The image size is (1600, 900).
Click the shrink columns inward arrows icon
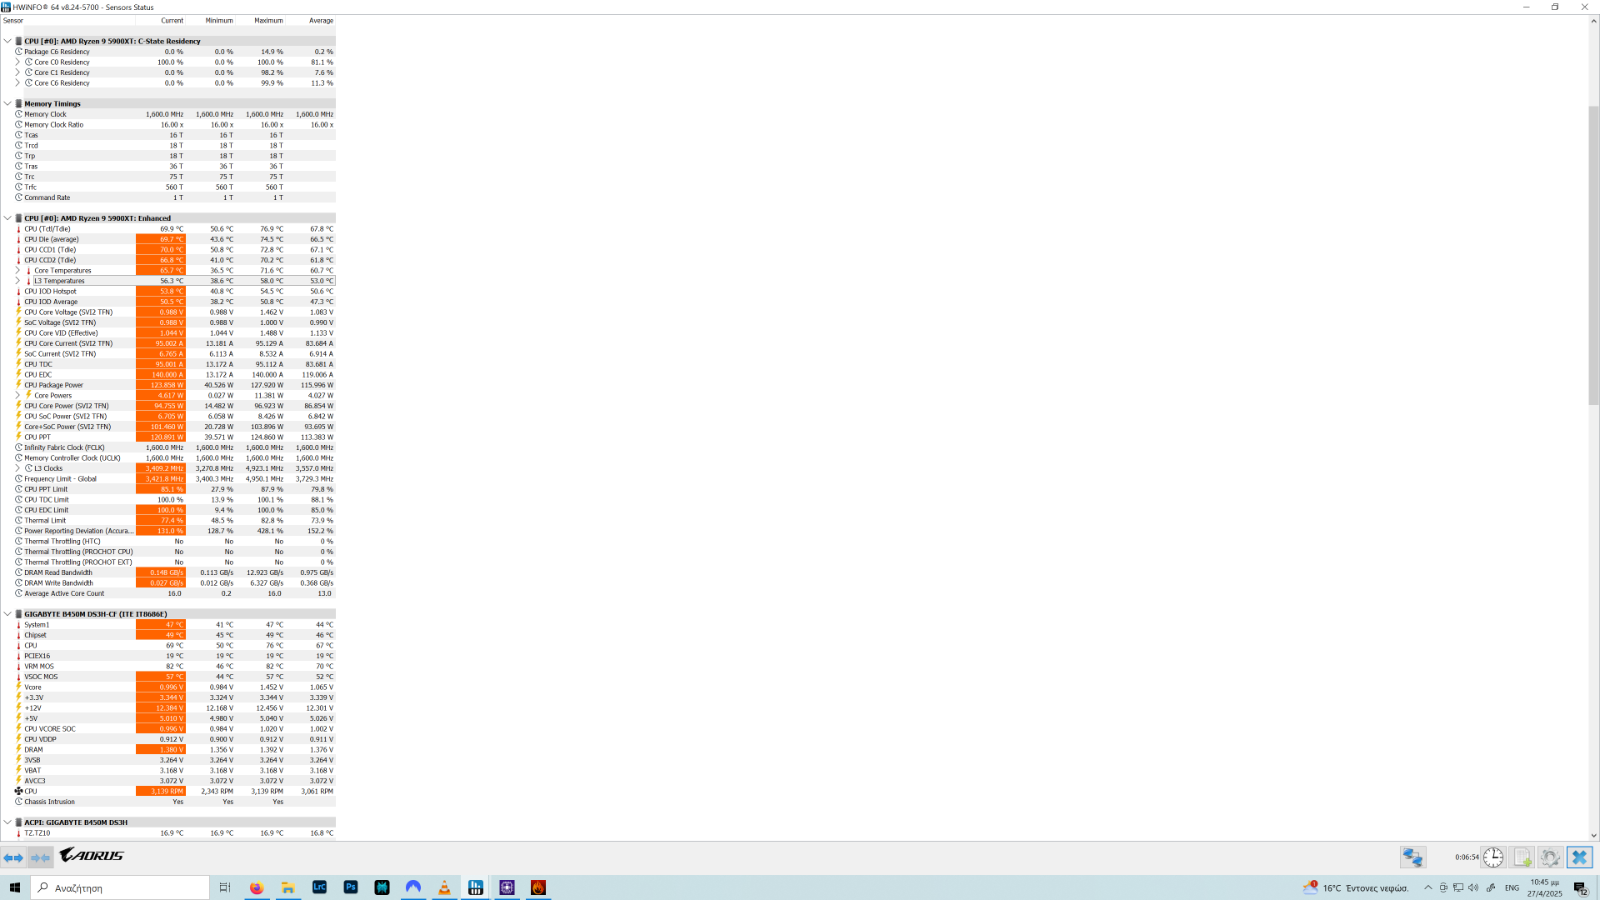[x=40, y=857]
